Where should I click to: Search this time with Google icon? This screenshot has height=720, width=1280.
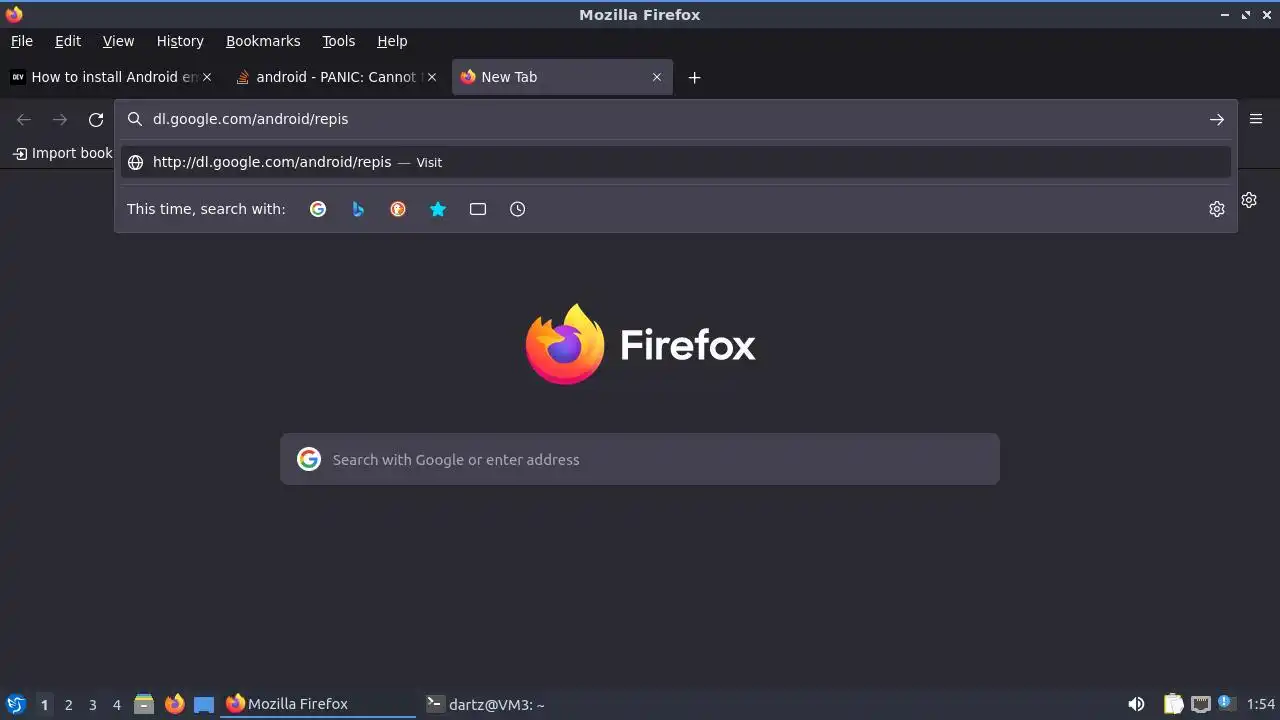click(x=318, y=209)
